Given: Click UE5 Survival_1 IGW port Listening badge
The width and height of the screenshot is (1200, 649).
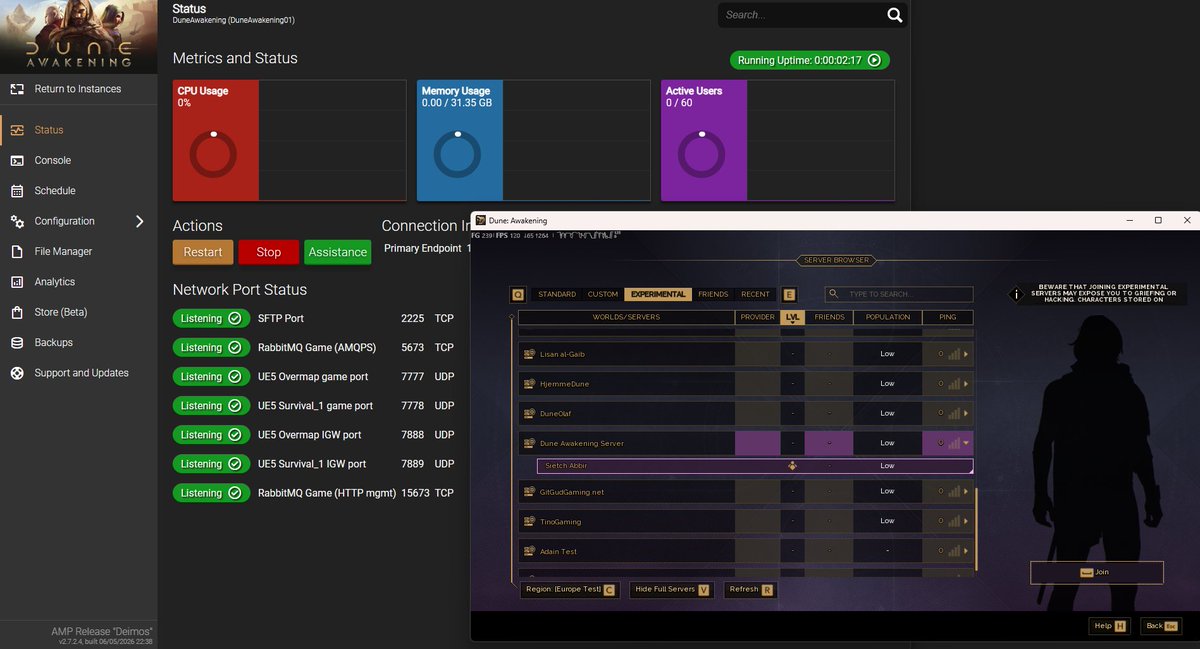Looking at the screenshot, I should pyautogui.click(x=211, y=463).
